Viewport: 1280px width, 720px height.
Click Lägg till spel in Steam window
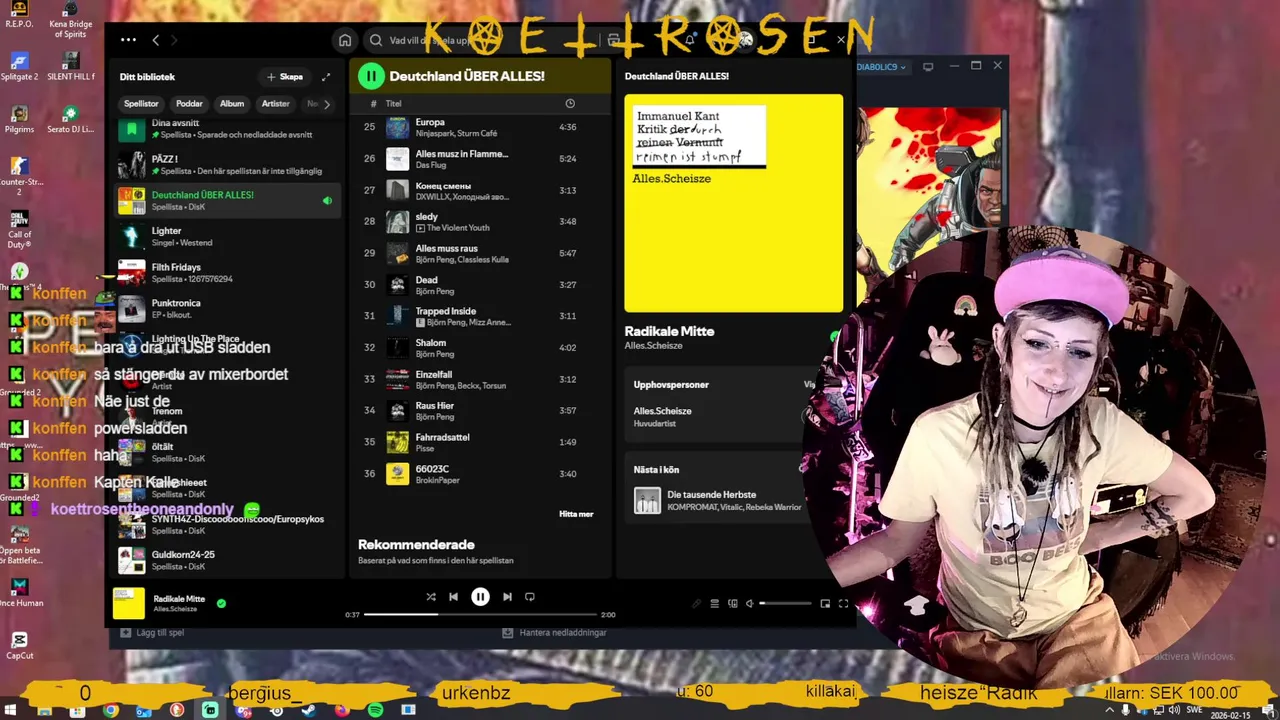(x=152, y=633)
